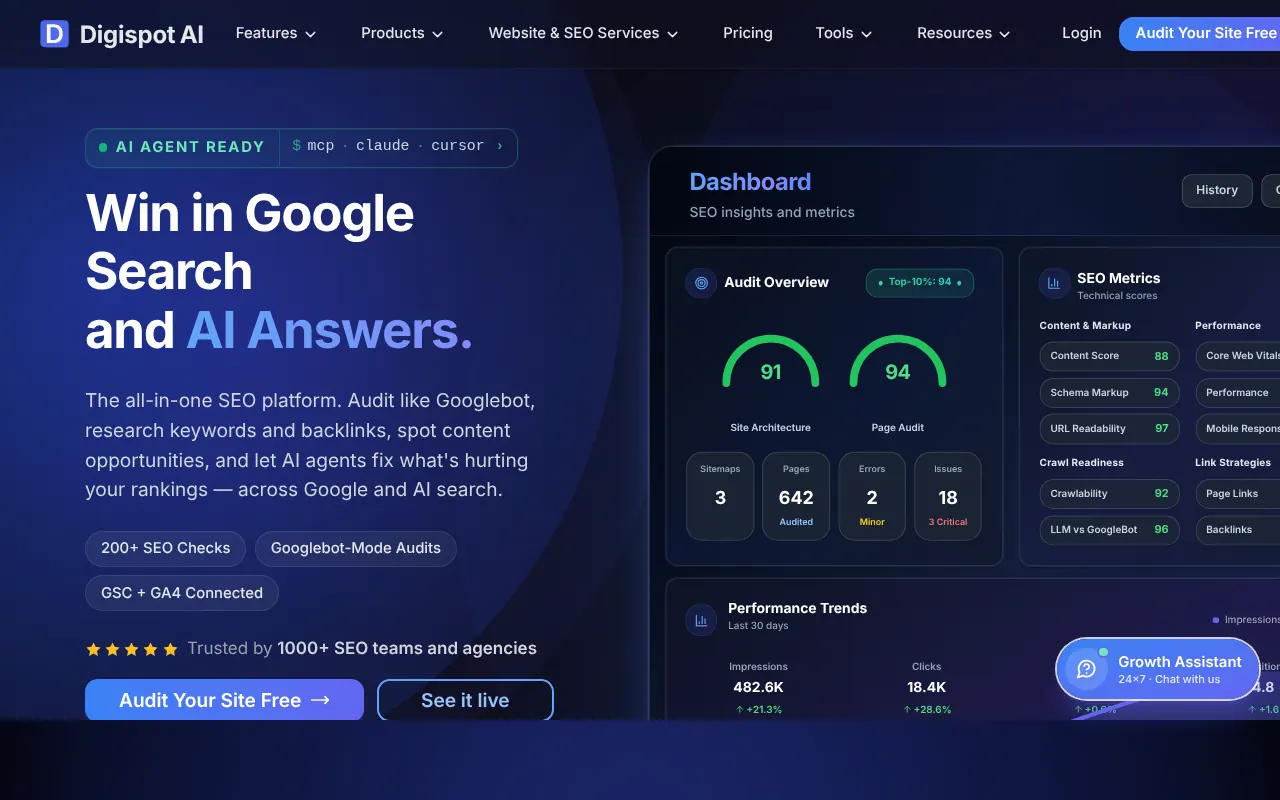Select the Content Score 88 row
The image size is (1280, 800).
(x=1110, y=356)
